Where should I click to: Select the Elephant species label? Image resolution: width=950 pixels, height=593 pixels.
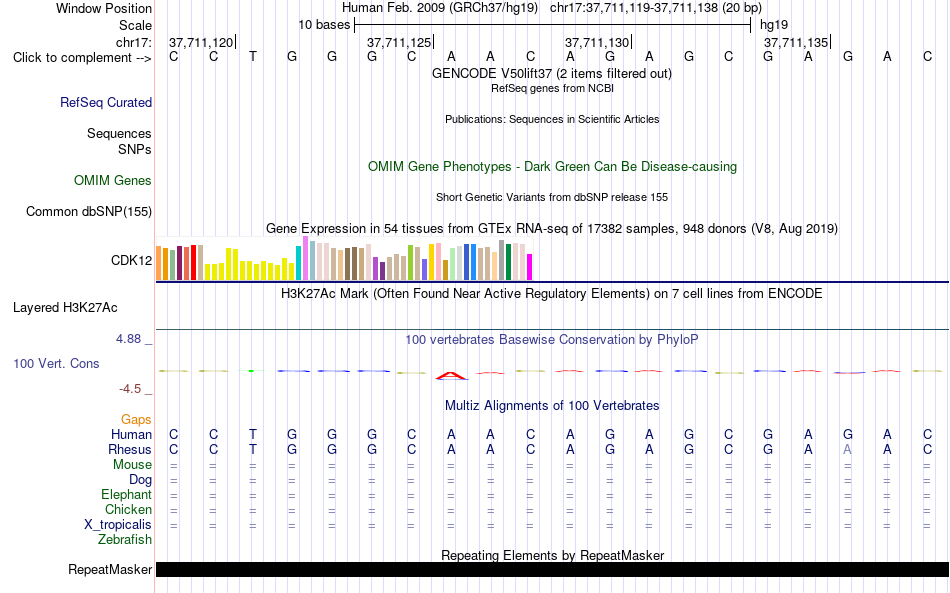point(127,494)
